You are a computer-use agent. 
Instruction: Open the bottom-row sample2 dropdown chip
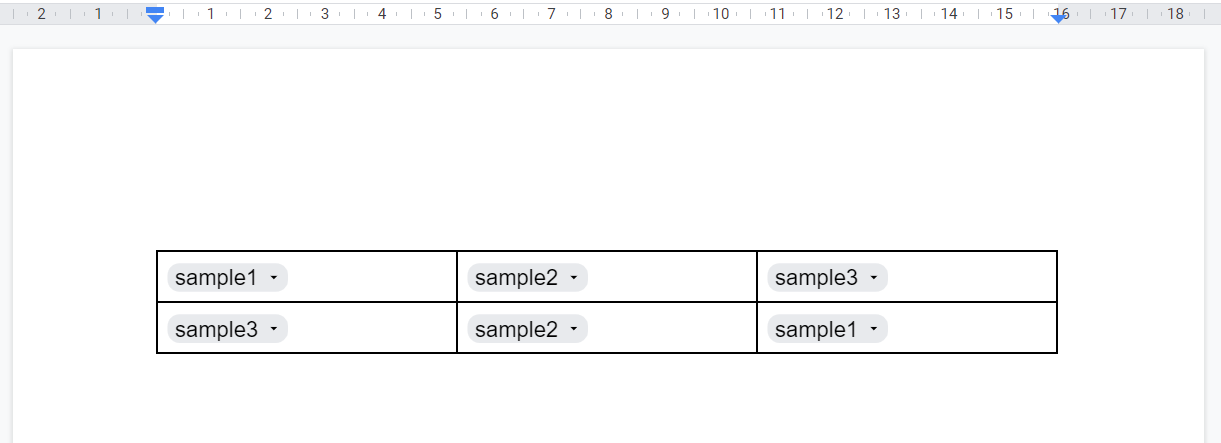pyautogui.click(x=527, y=329)
